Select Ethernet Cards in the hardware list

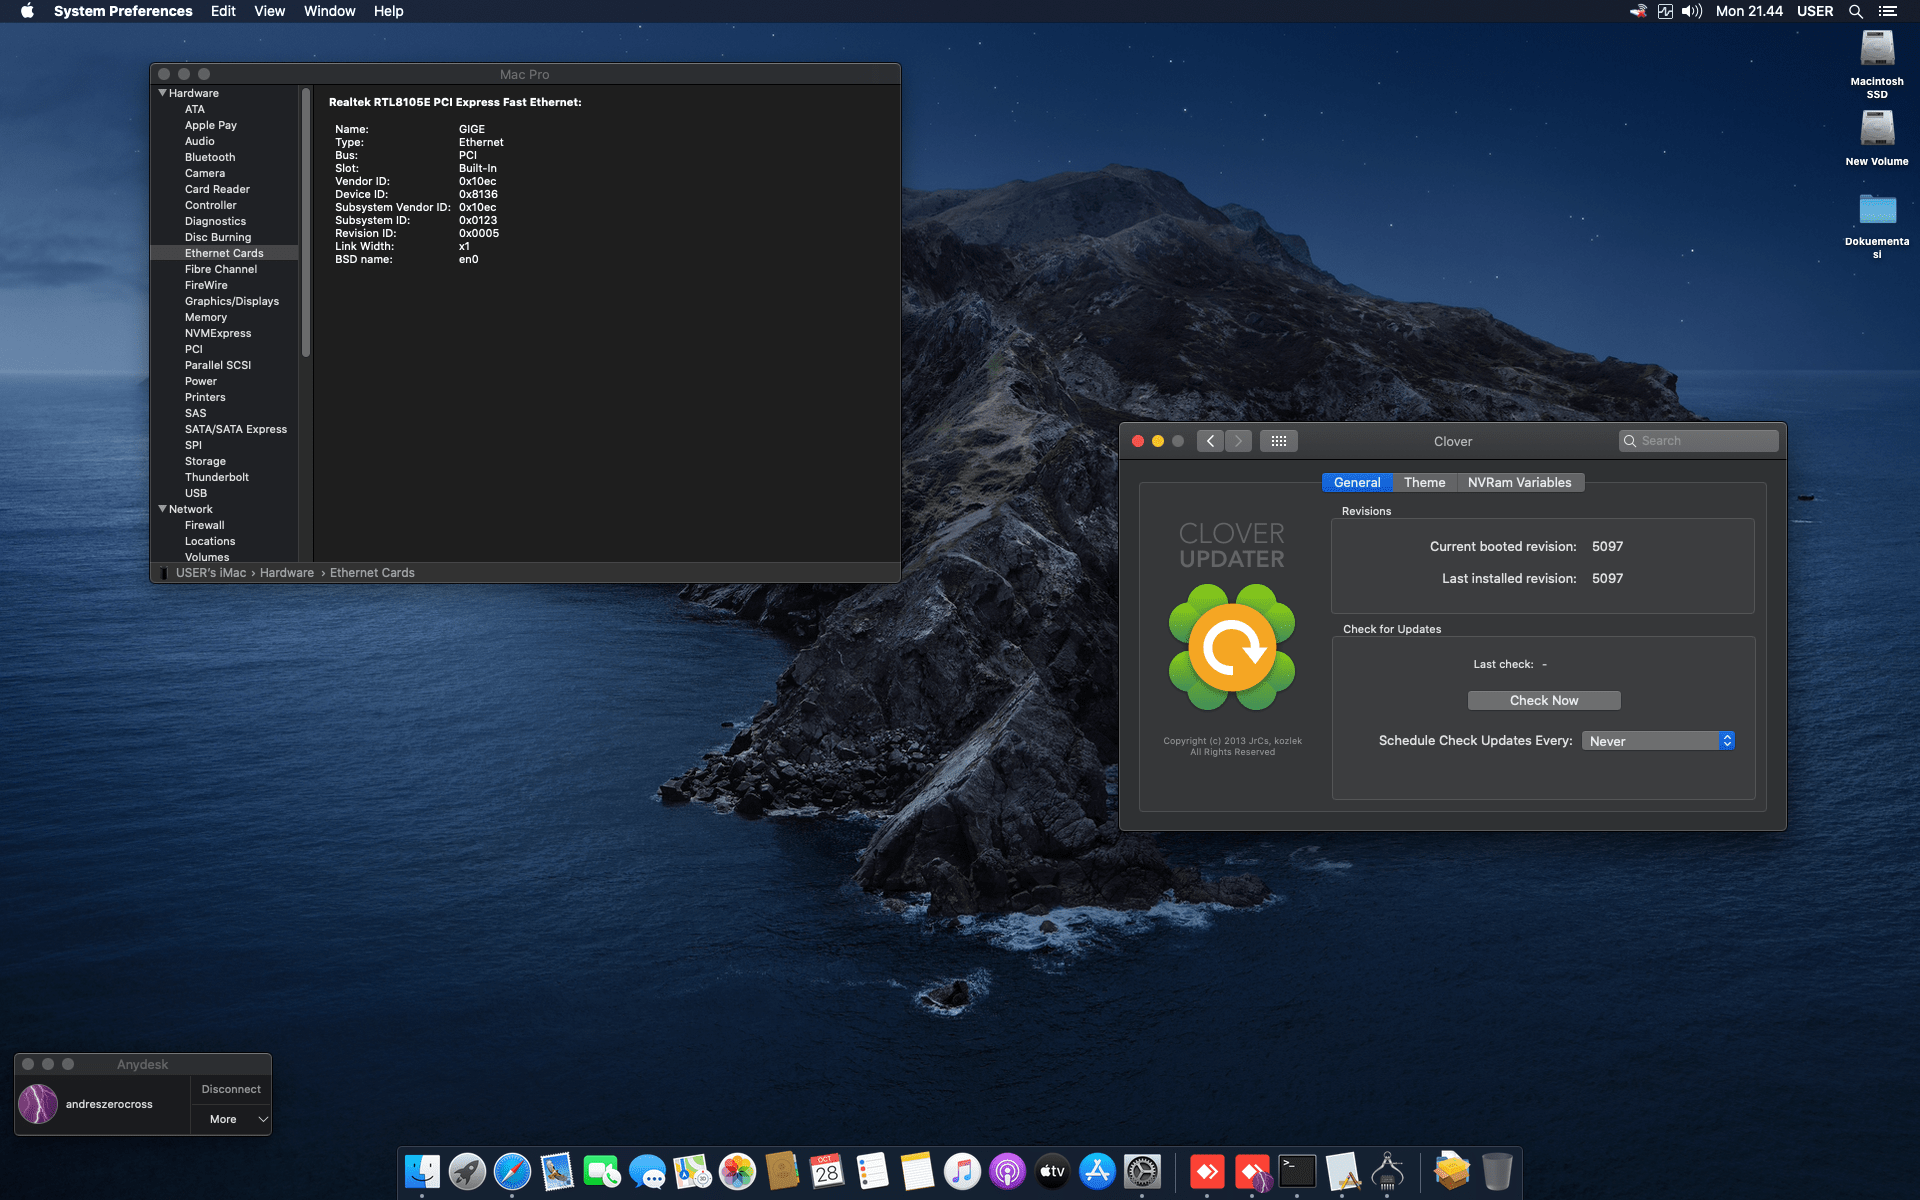(x=224, y=252)
